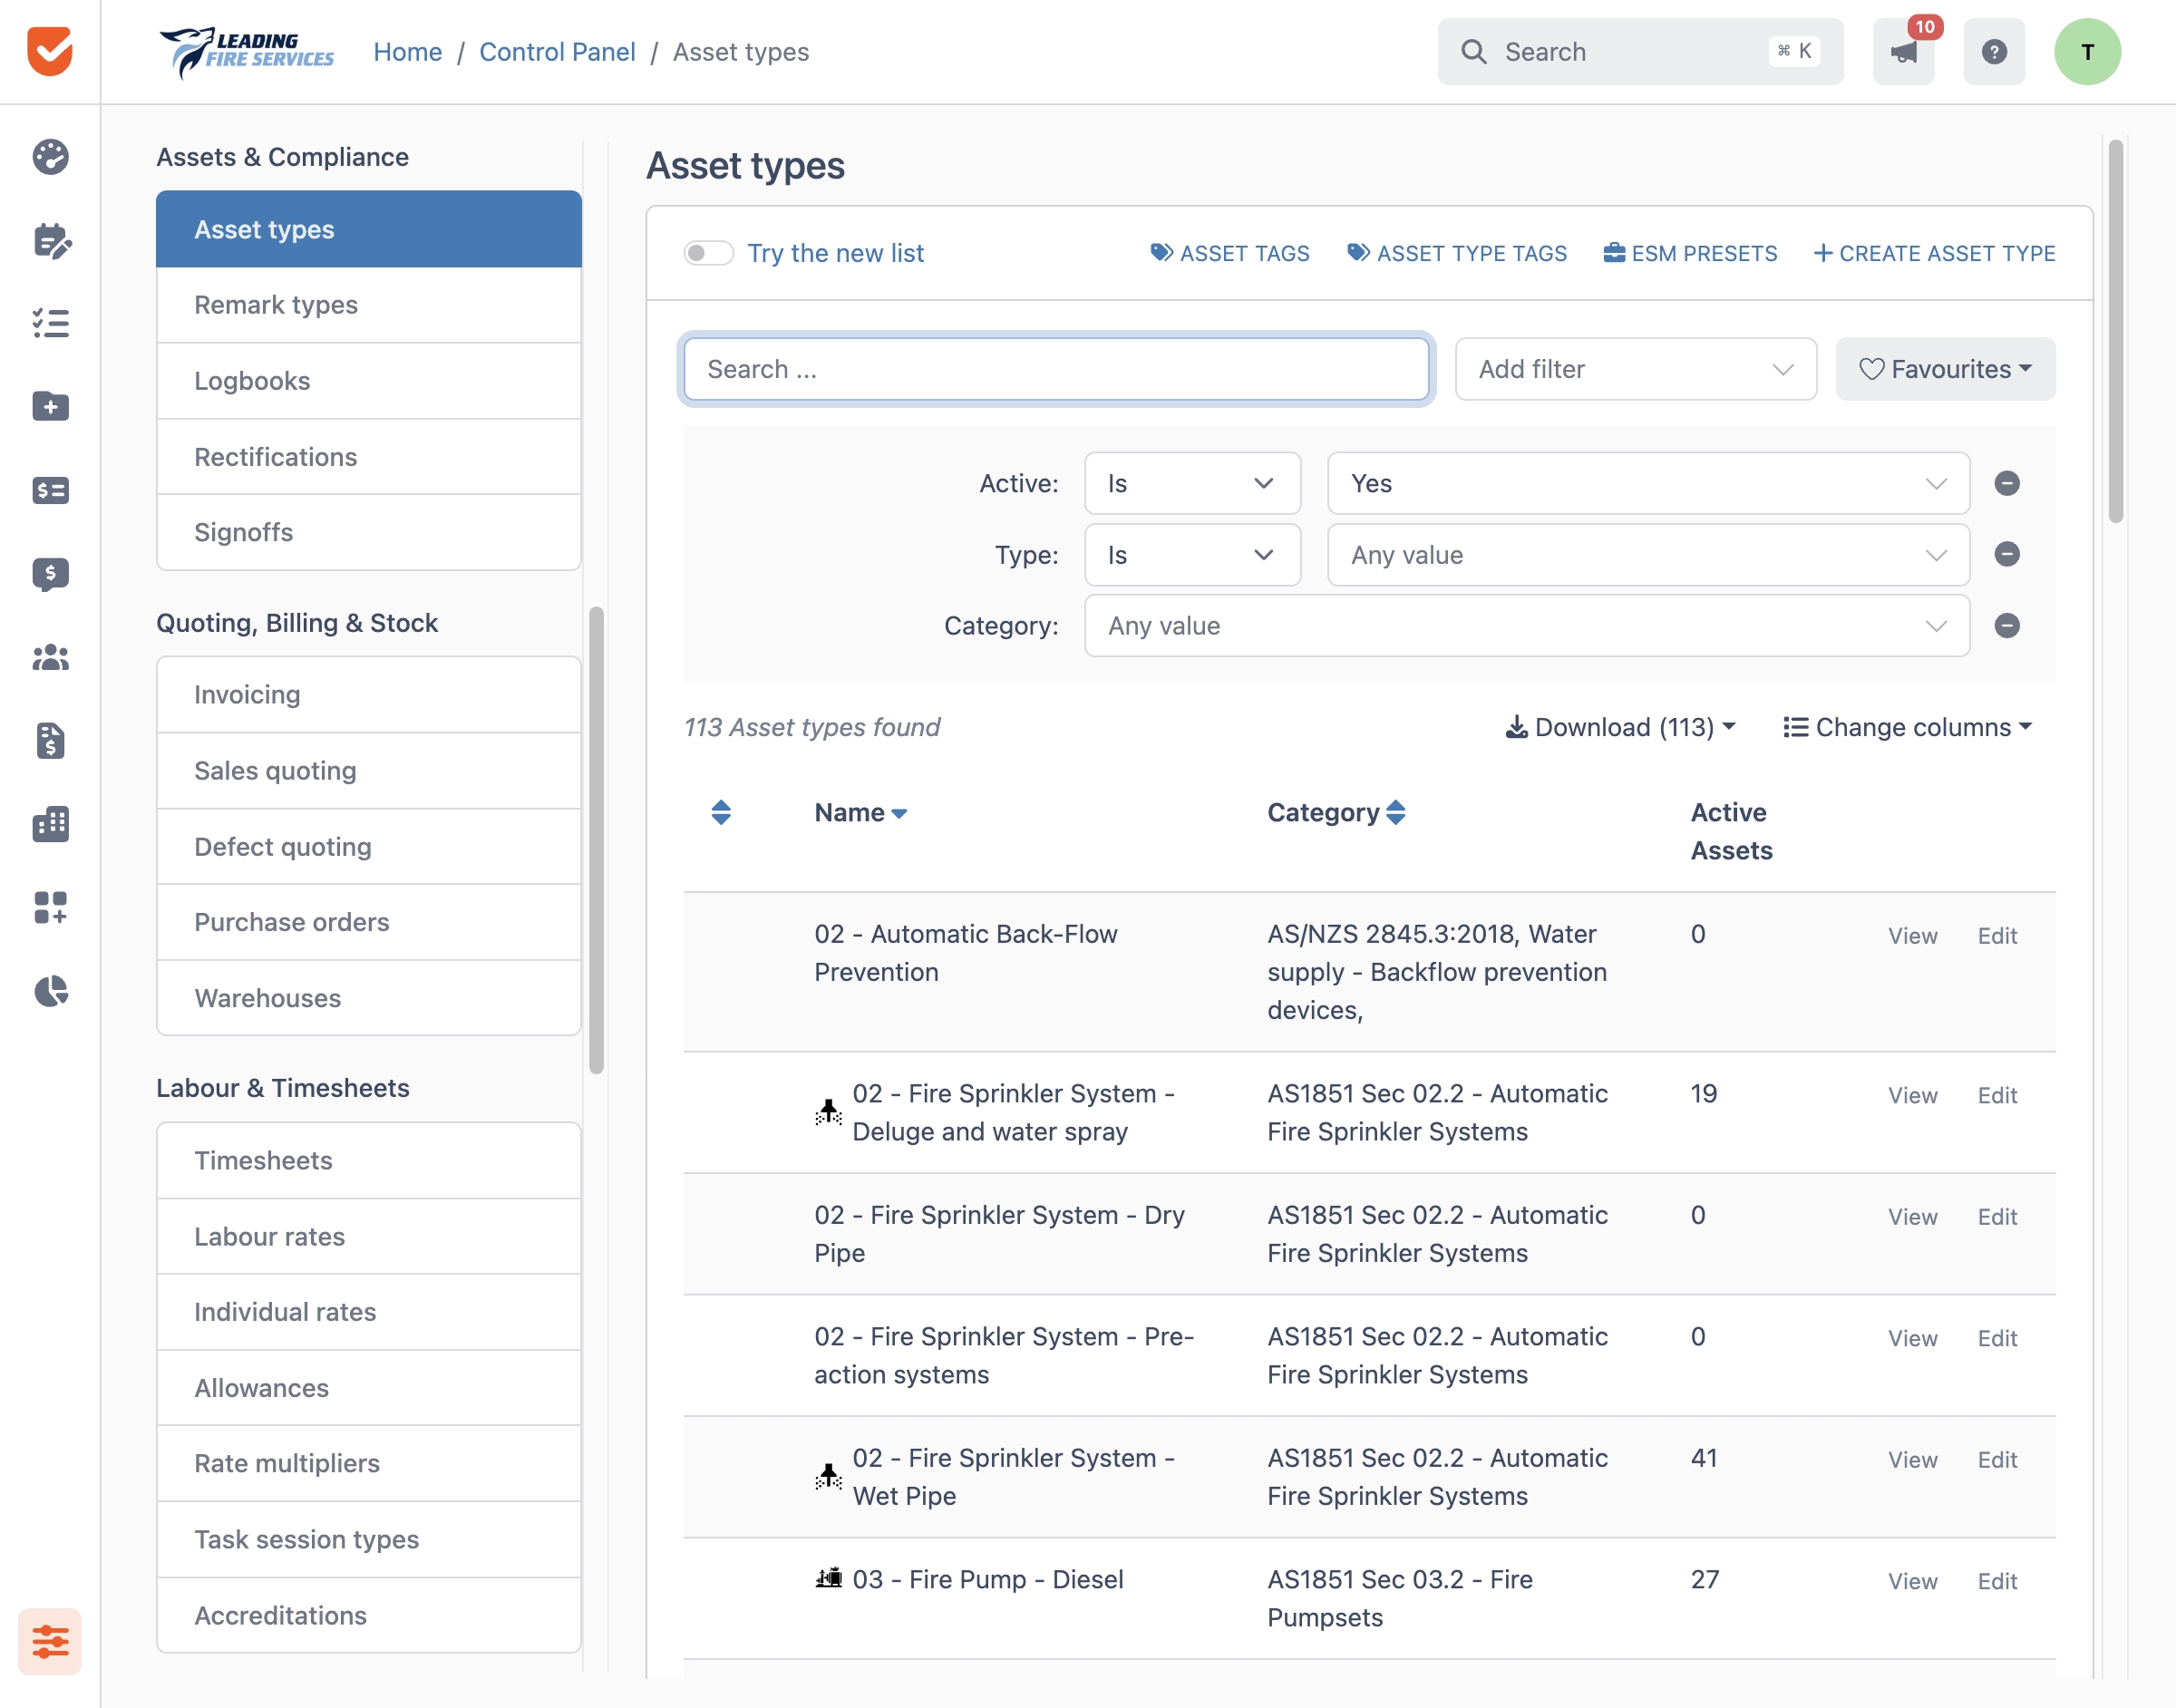Open the dollar list icon in sidebar
The width and height of the screenshot is (2176, 1708).
50,490
